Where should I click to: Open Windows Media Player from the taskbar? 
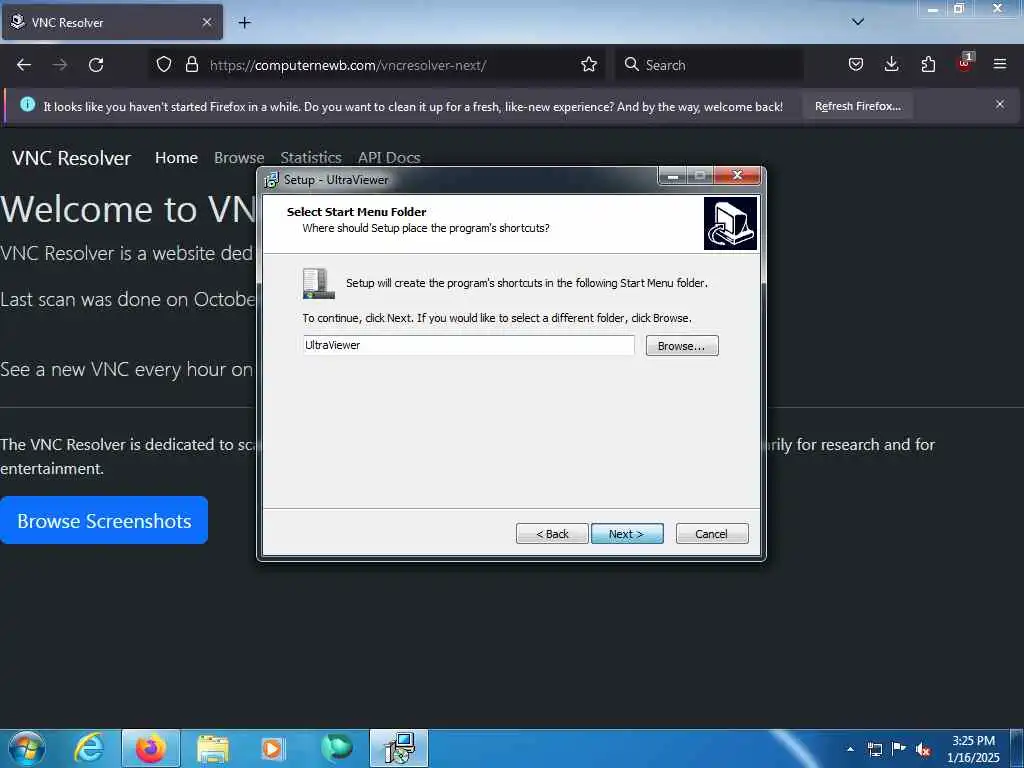tap(273, 749)
